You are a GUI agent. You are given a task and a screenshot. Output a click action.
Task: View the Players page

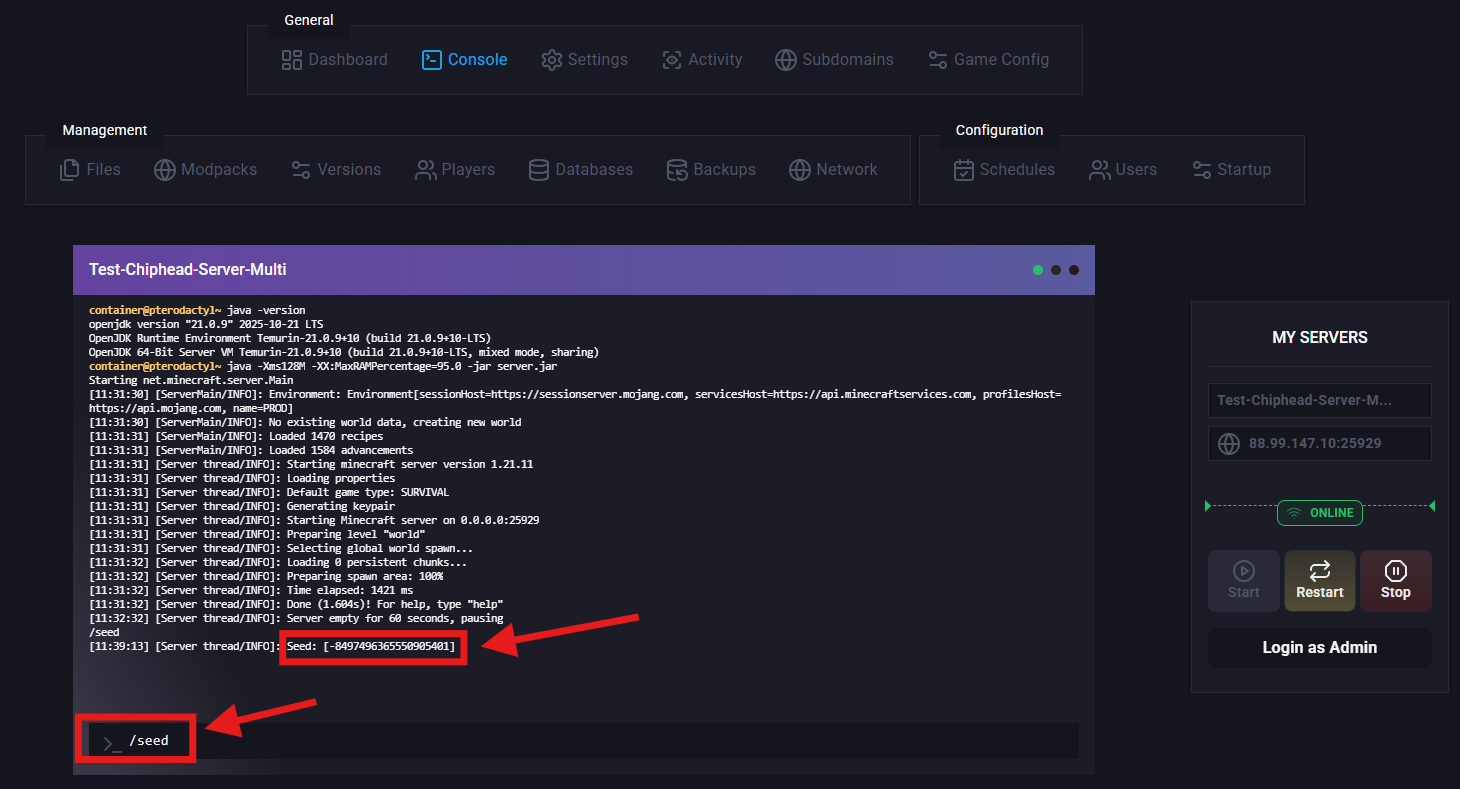(456, 170)
